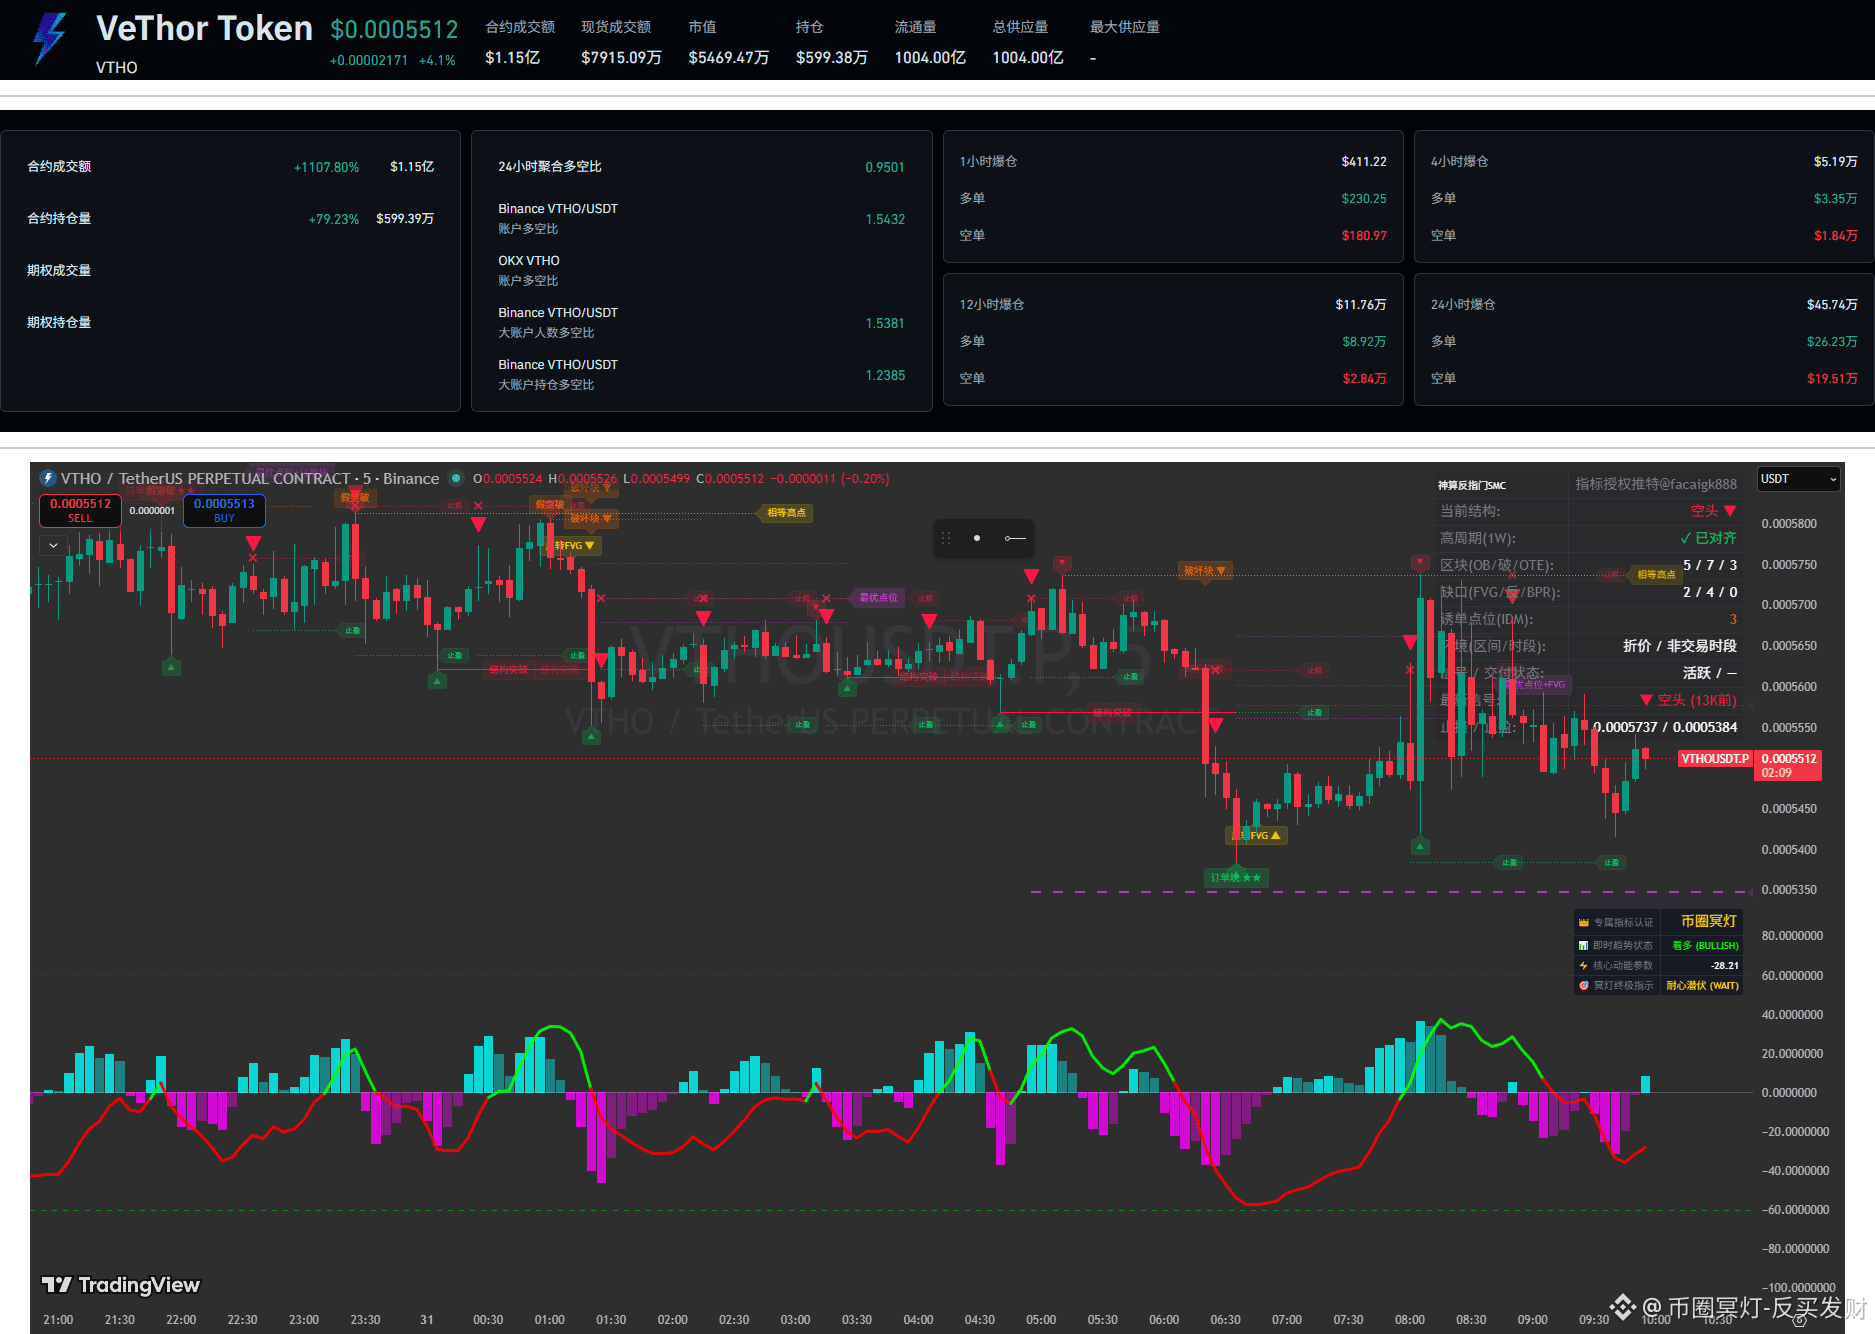
Task: Click the 24小时爆仓 total $45.74万
Action: pos(1832,304)
